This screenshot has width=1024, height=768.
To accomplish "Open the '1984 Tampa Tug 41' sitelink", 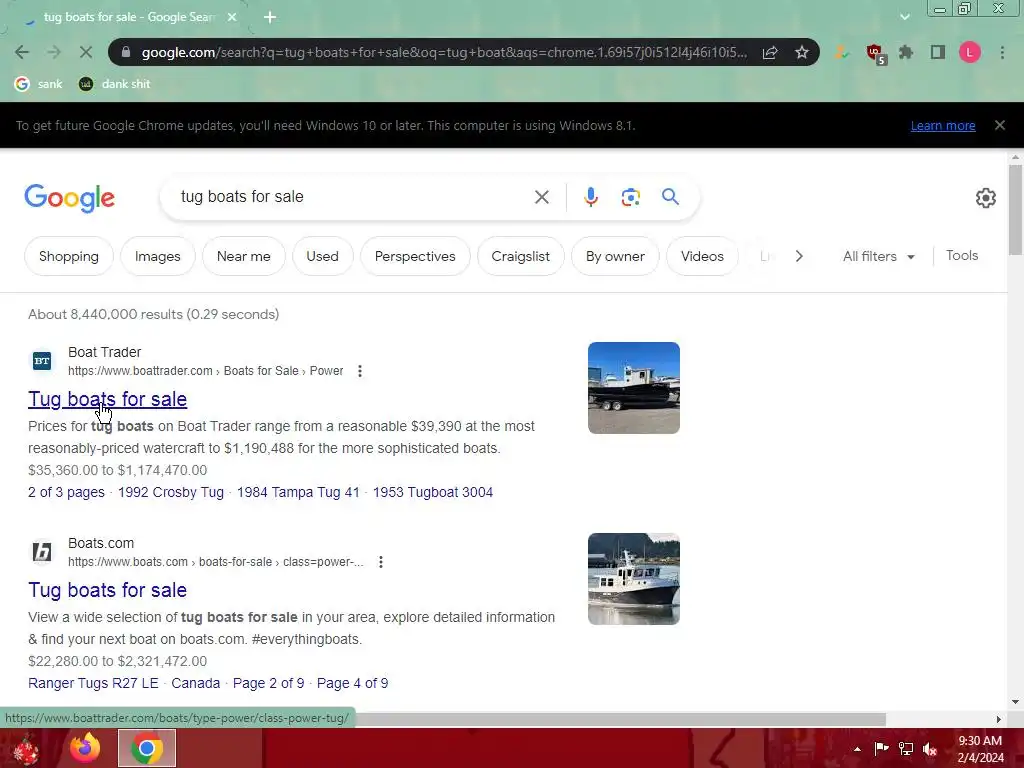I will point(298,492).
